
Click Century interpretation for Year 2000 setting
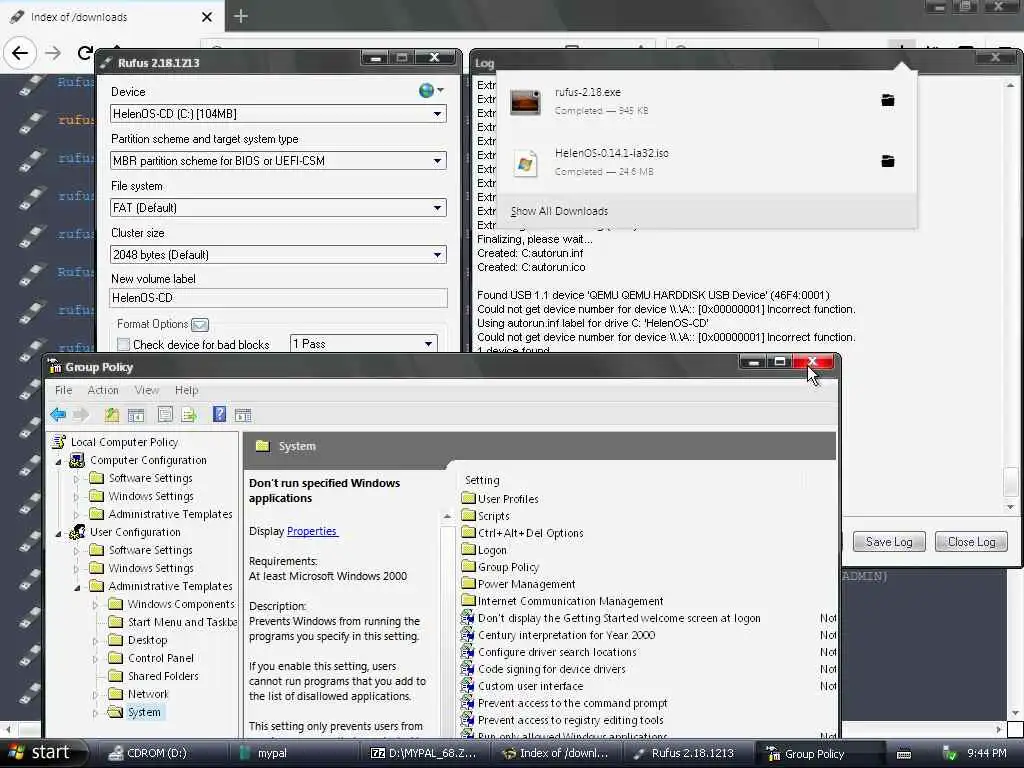point(566,635)
